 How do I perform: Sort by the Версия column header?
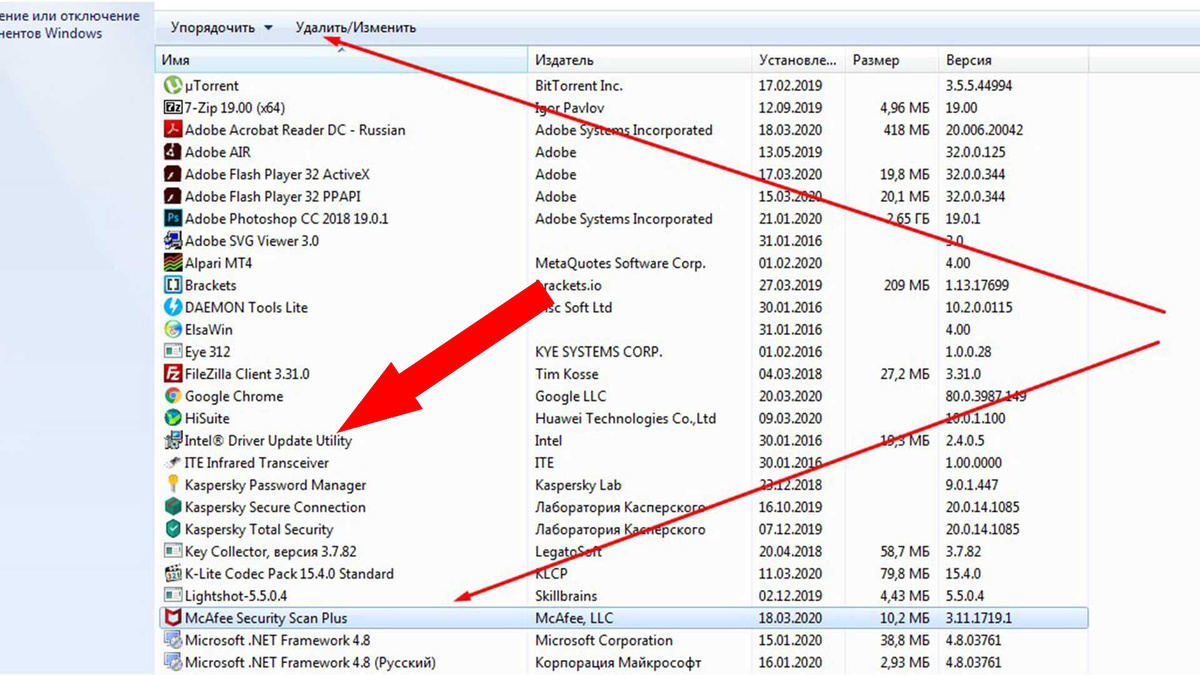click(1013, 60)
